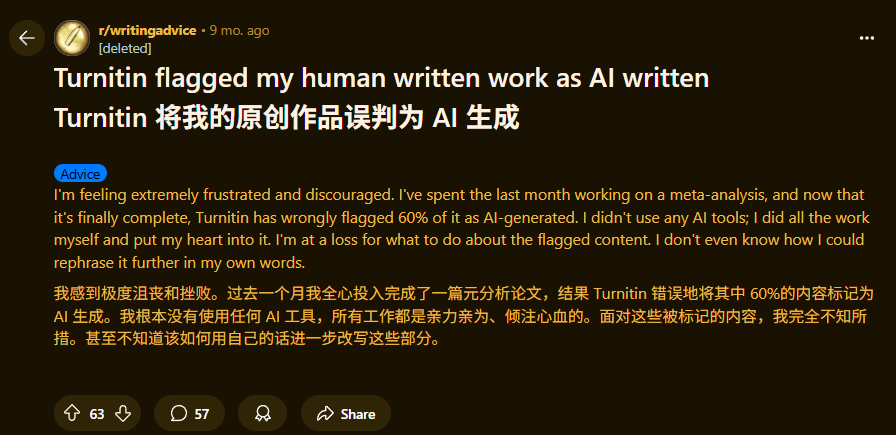The height and width of the screenshot is (435, 896).
Task: Open comments via the speech bubble icon
Action: pos(179,413)
